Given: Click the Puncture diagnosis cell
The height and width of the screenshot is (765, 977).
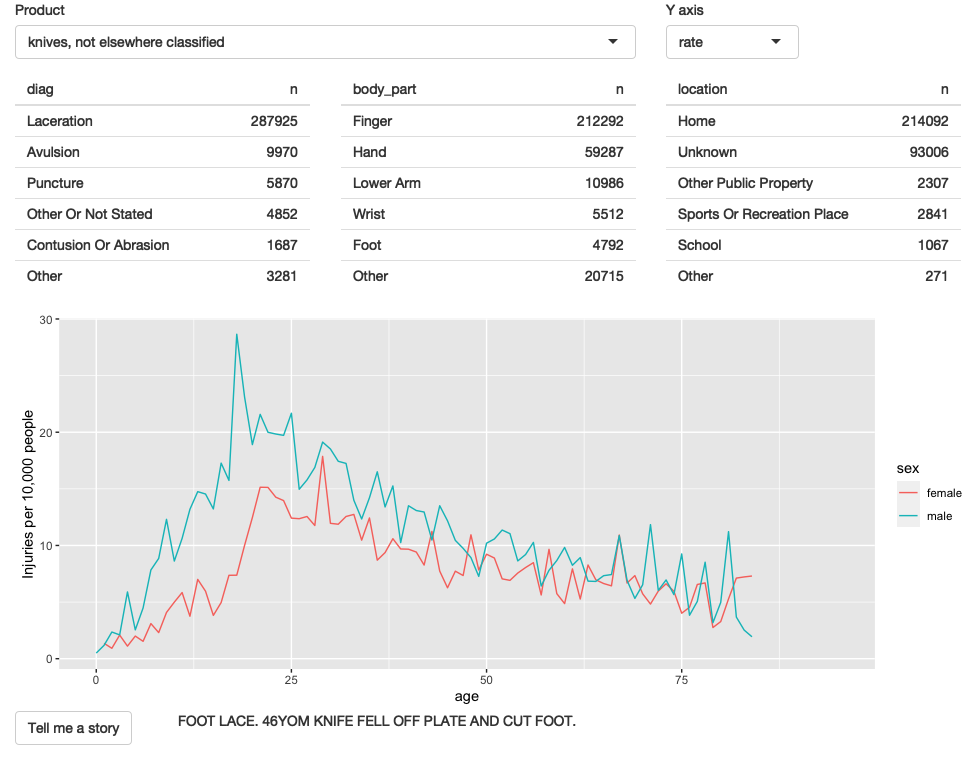Looking at the screenshot, I should [x=55, y=183].
